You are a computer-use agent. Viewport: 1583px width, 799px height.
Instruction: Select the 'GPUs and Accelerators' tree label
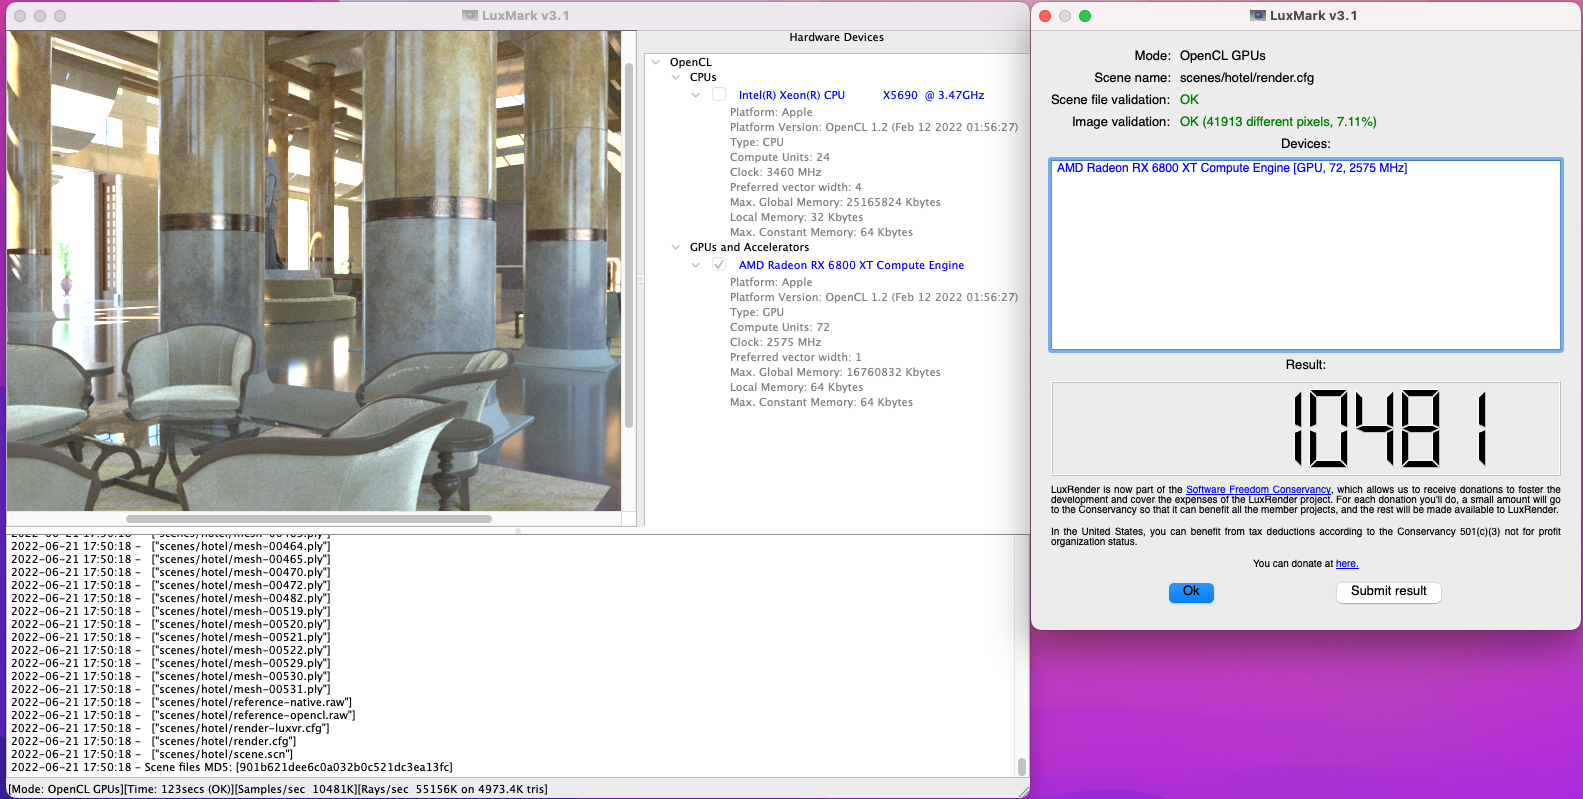pos(749,247)
